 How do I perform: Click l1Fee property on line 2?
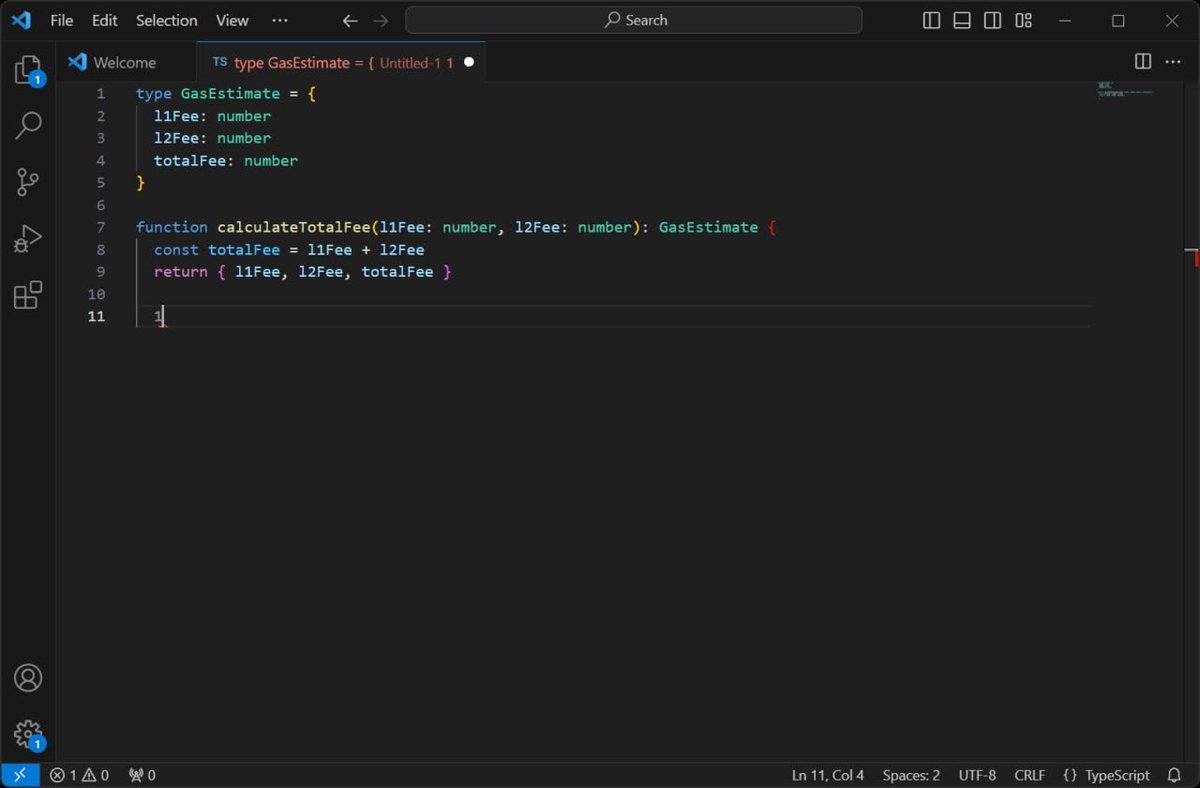coord(176,116)
